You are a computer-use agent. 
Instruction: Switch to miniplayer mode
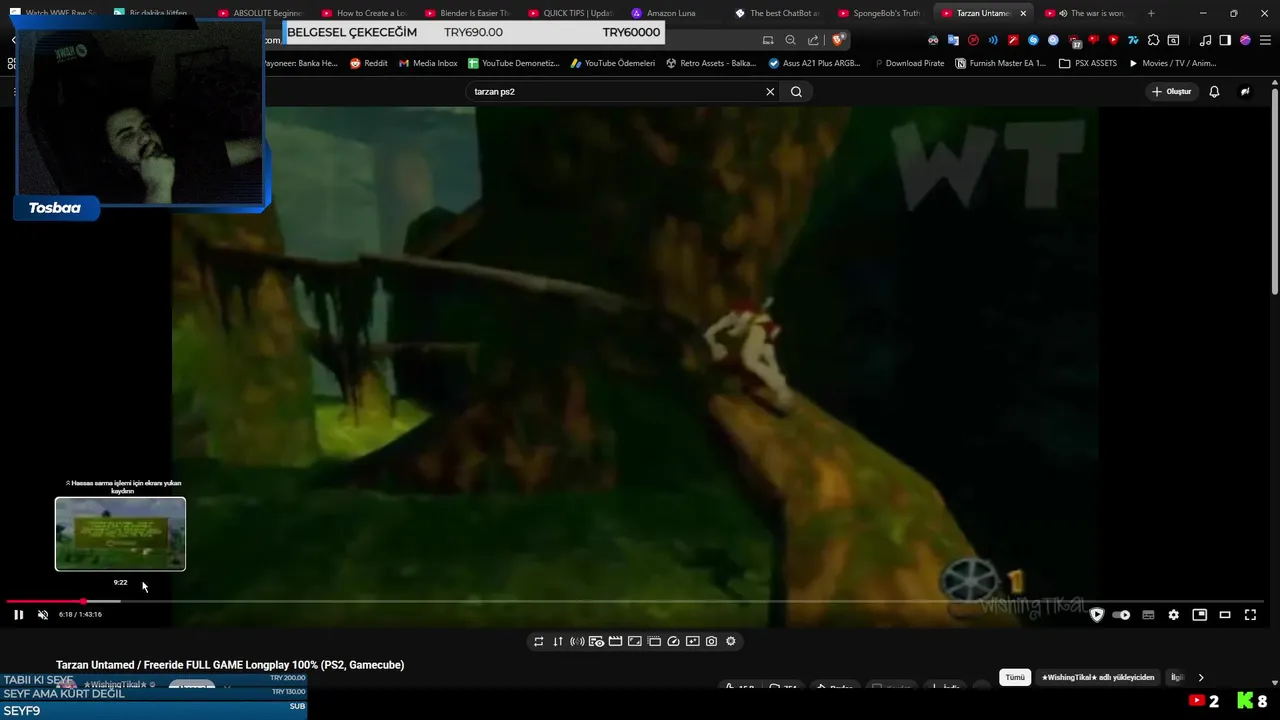pos(1199,615)
